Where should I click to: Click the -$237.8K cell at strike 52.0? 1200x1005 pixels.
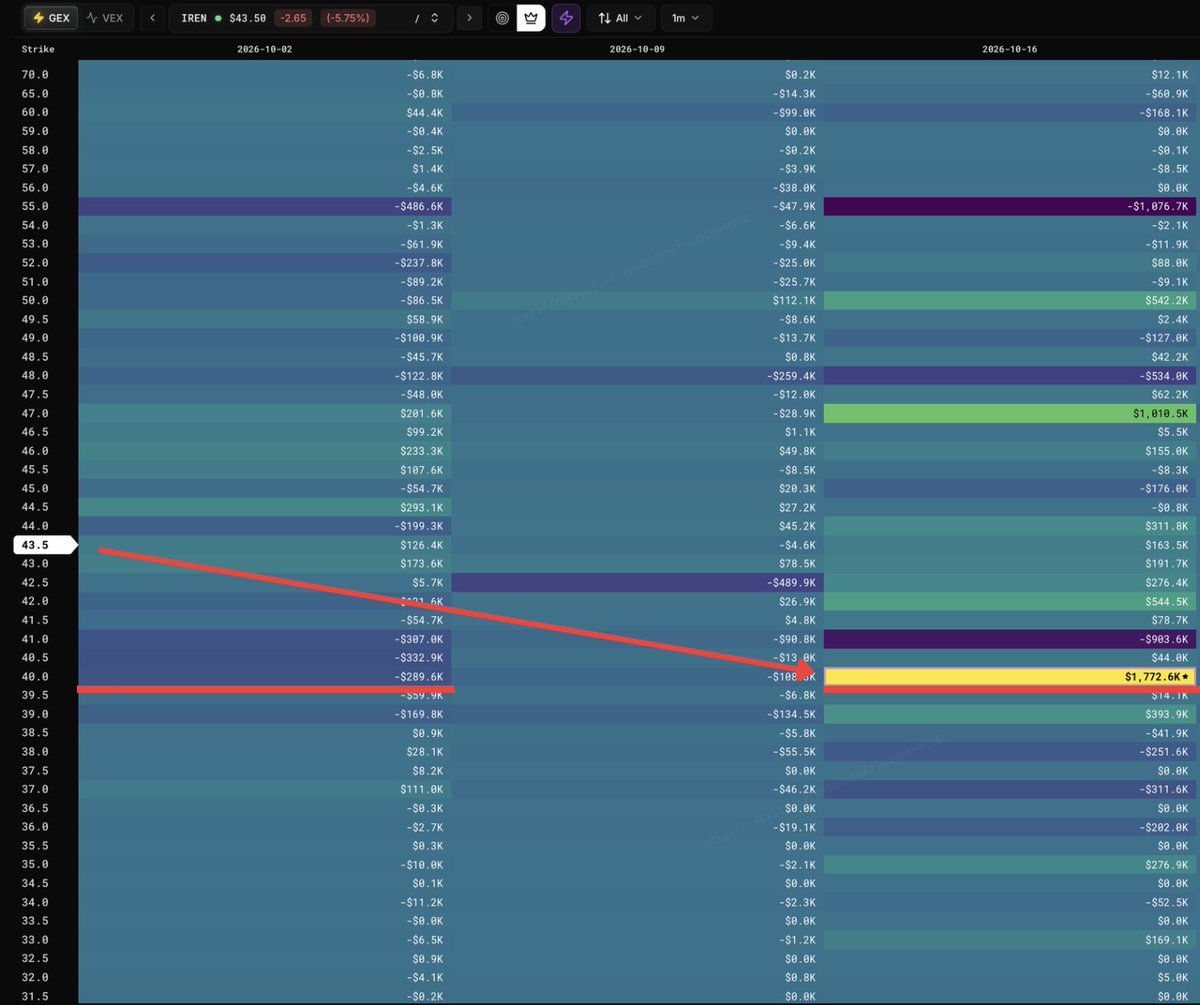265,263
